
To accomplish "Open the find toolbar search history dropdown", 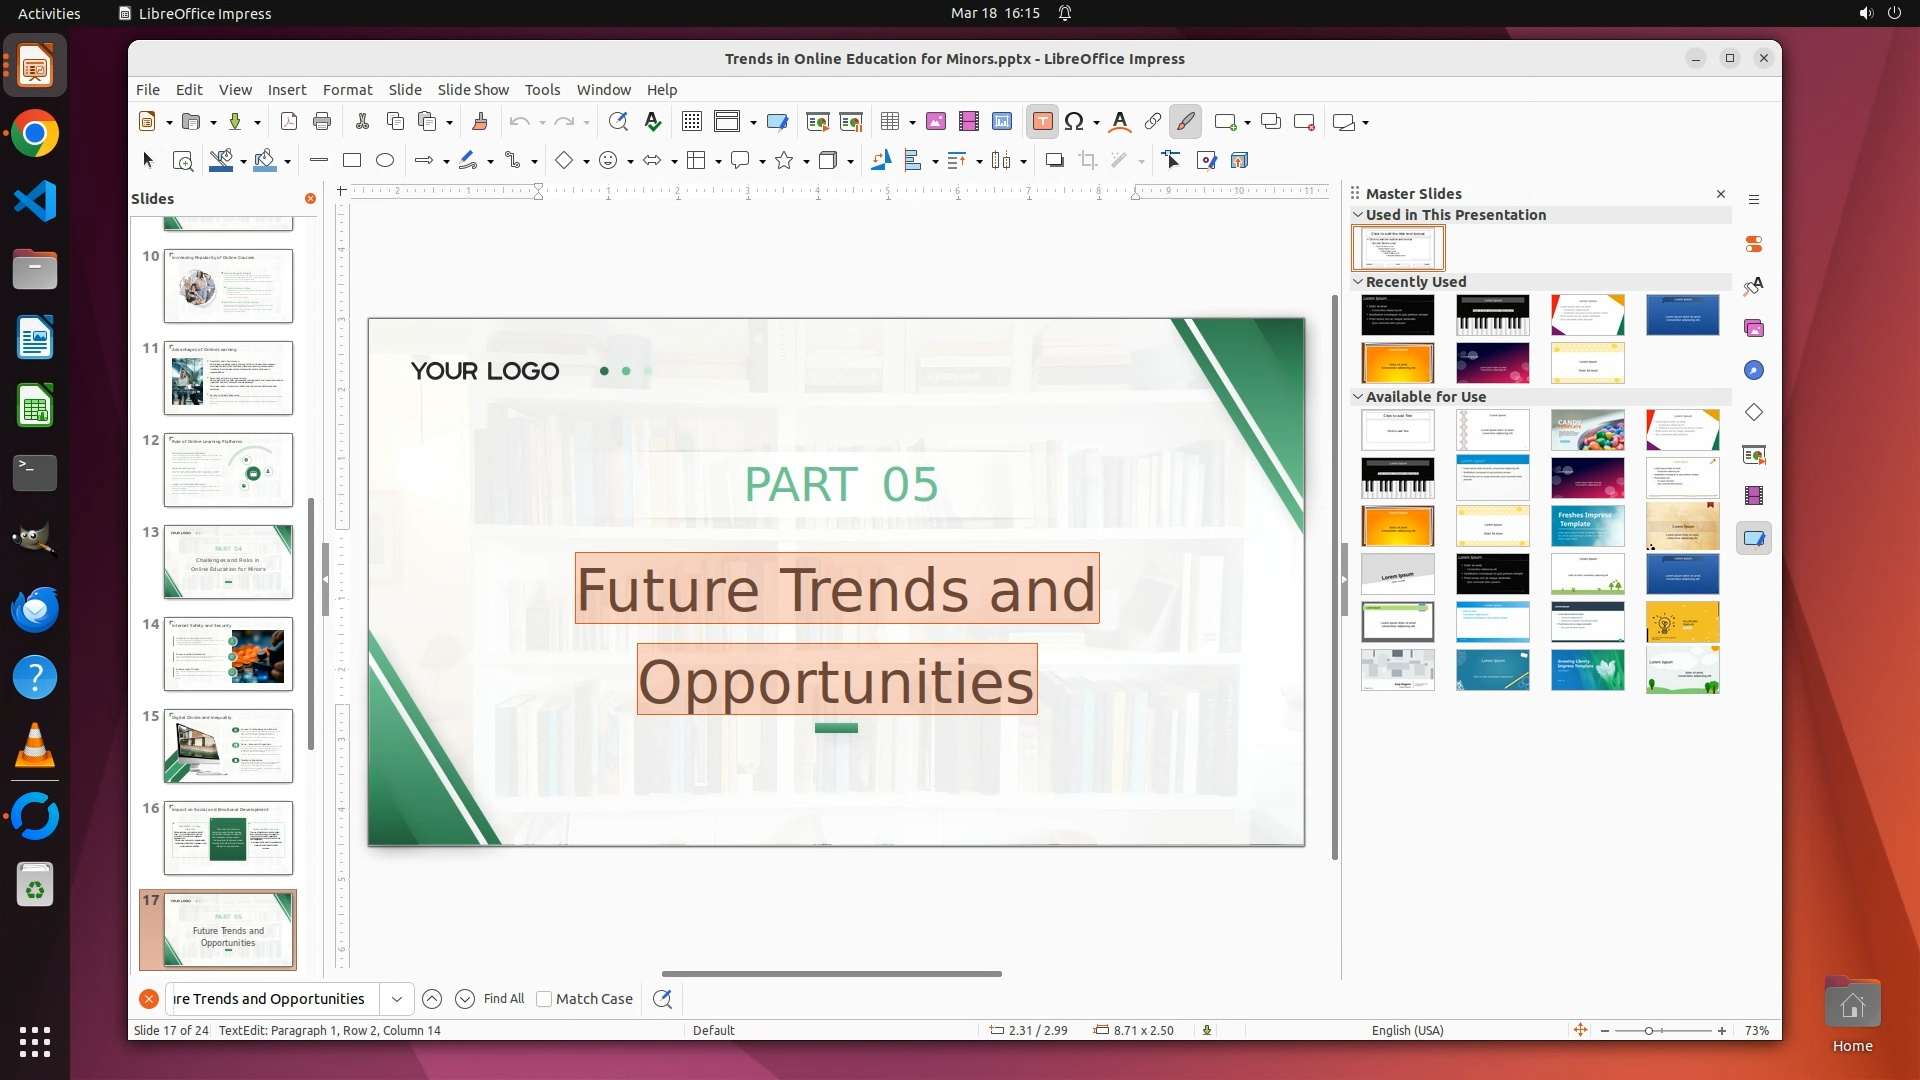I will tap(397, 999).
